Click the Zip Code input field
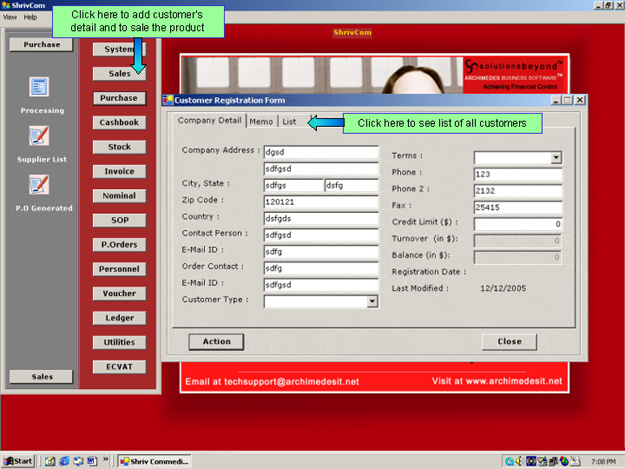The width and height of the screenshot is (625, 469). [x=320, y=202]
